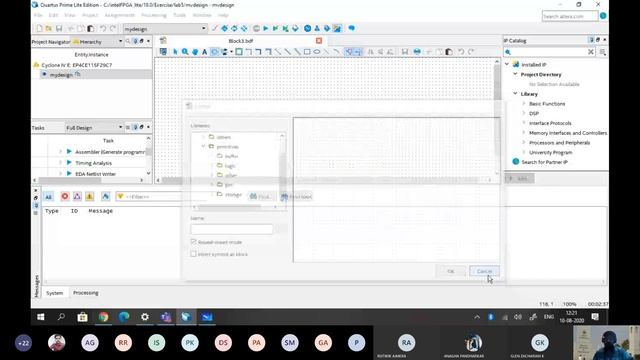Open Chrome from the taskbar
The image size is (640, 360).
point(103,317)
